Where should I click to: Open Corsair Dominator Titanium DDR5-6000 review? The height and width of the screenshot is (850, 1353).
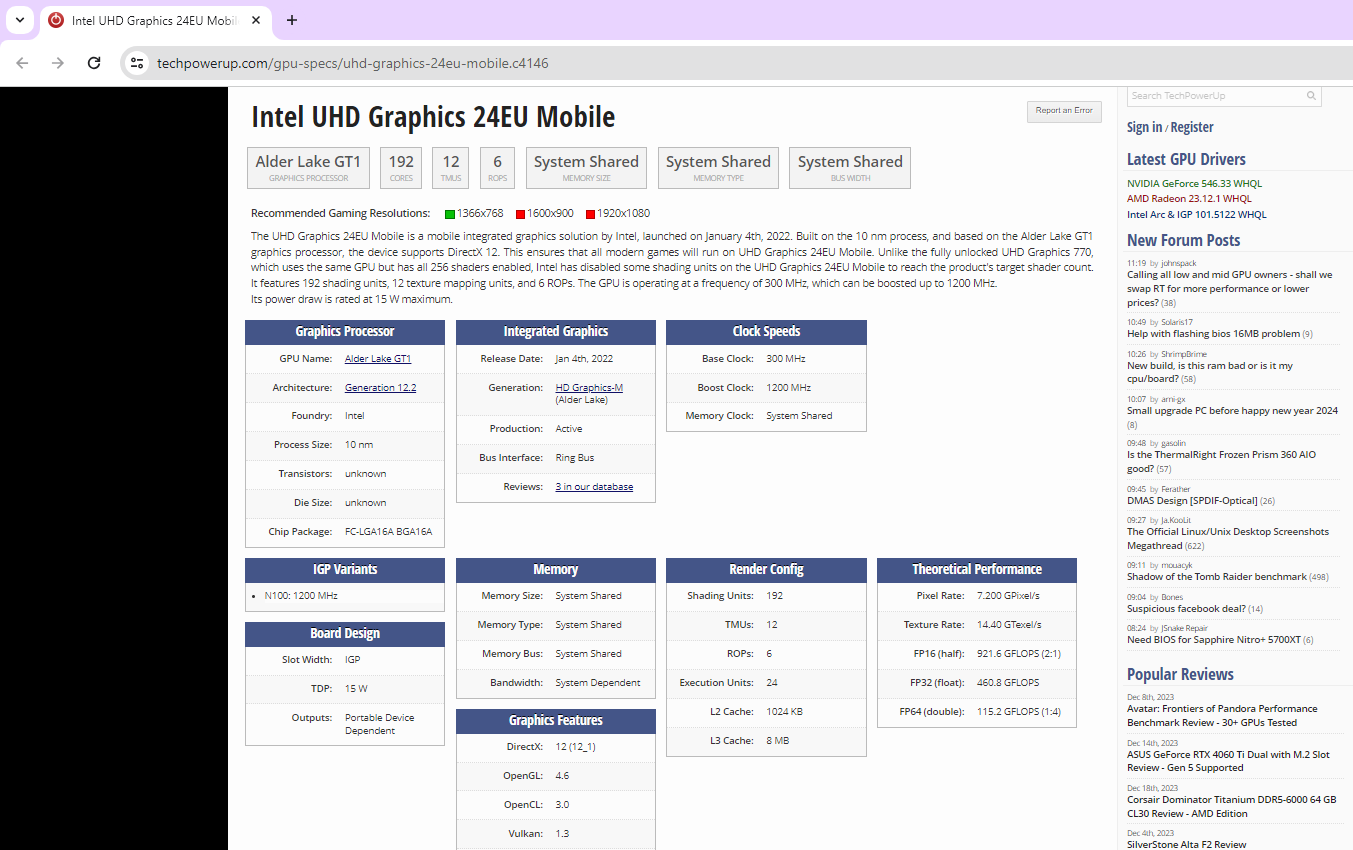(1231, 807)
